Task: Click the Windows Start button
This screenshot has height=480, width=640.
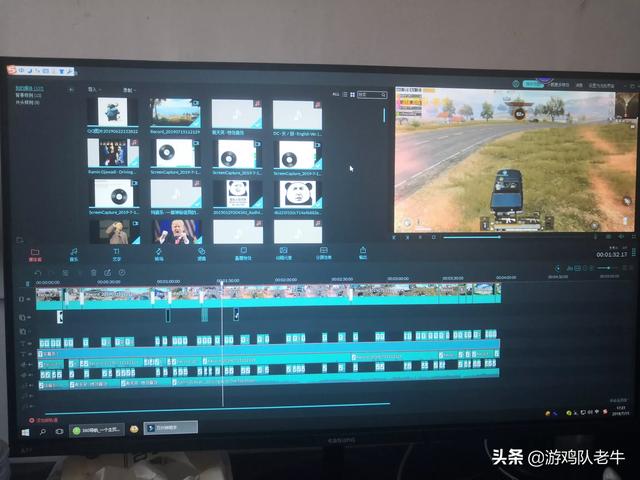Action: 25,430
